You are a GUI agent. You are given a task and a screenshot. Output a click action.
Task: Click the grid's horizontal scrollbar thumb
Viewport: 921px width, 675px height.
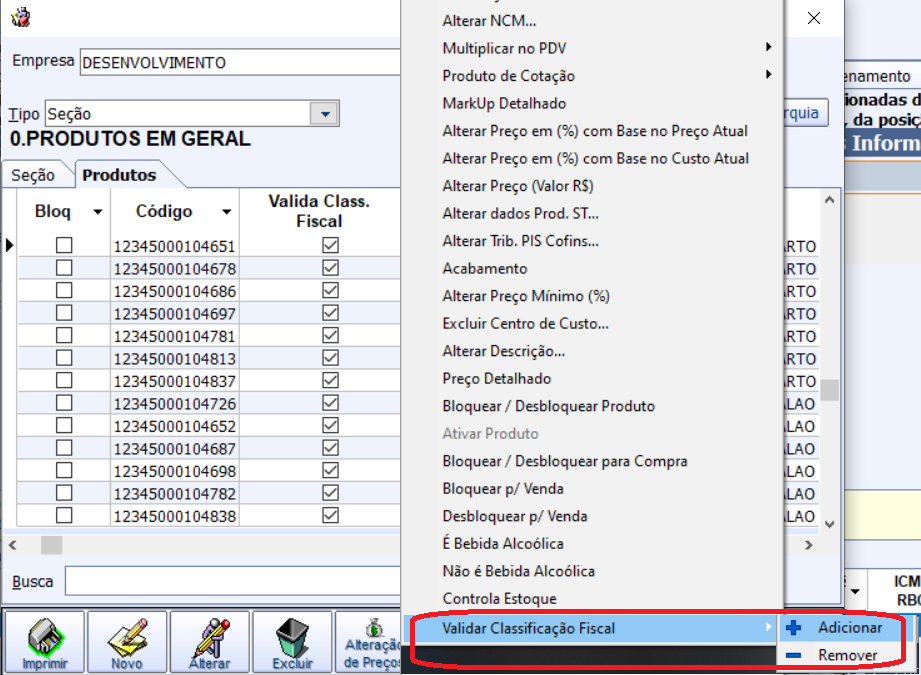[51, 545]
